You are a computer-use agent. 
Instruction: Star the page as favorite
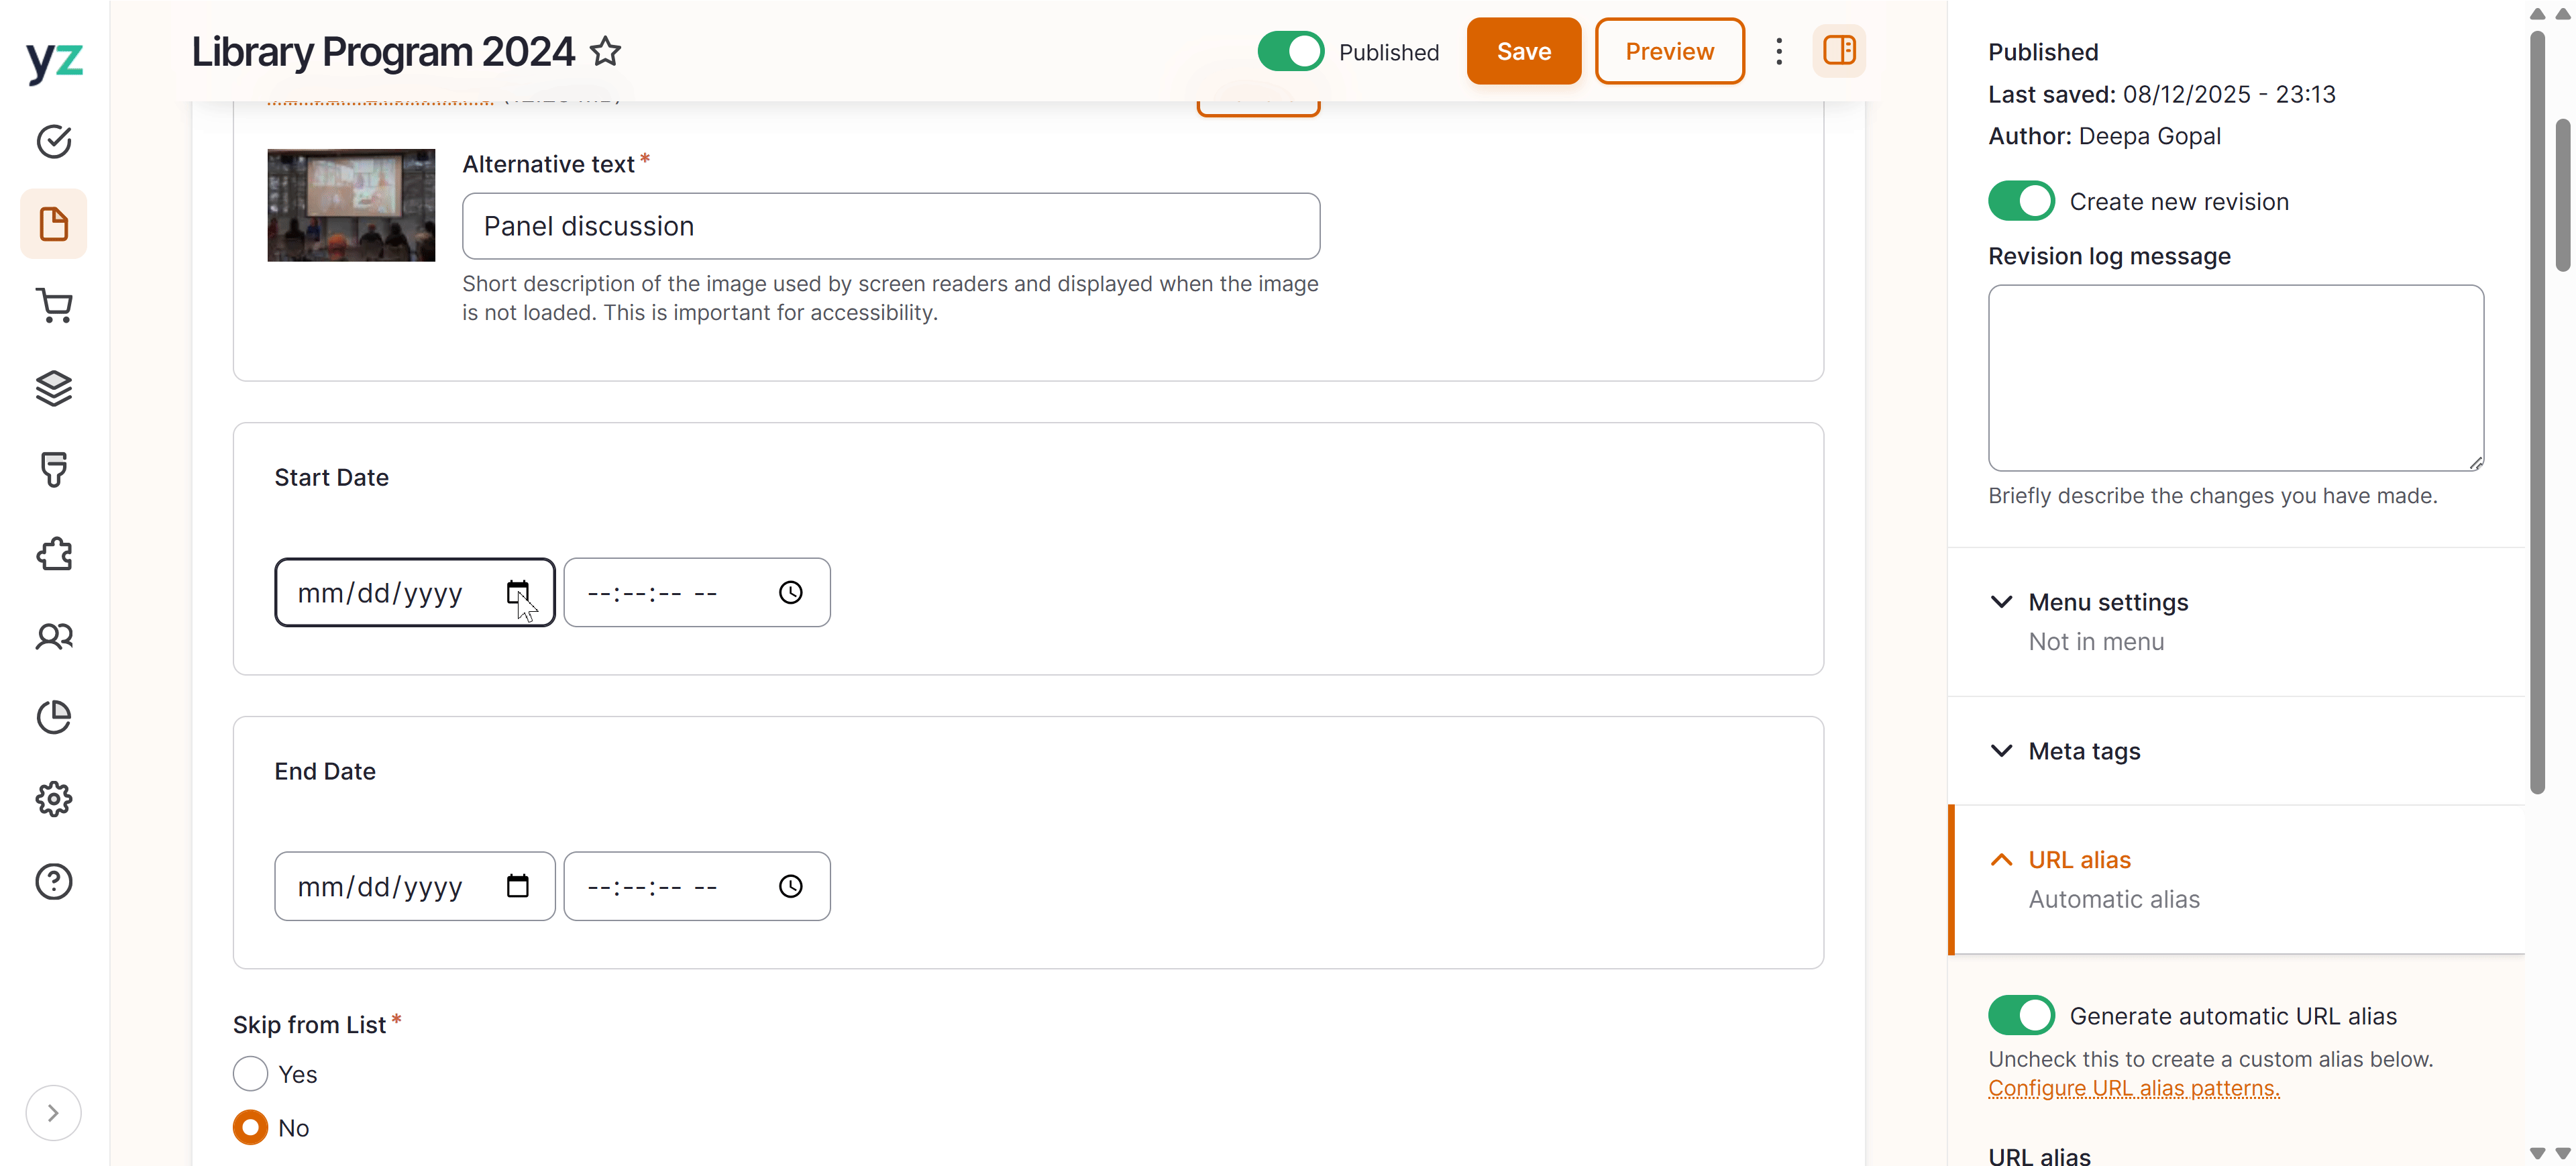pyautogui.click(x=605, y=51)
